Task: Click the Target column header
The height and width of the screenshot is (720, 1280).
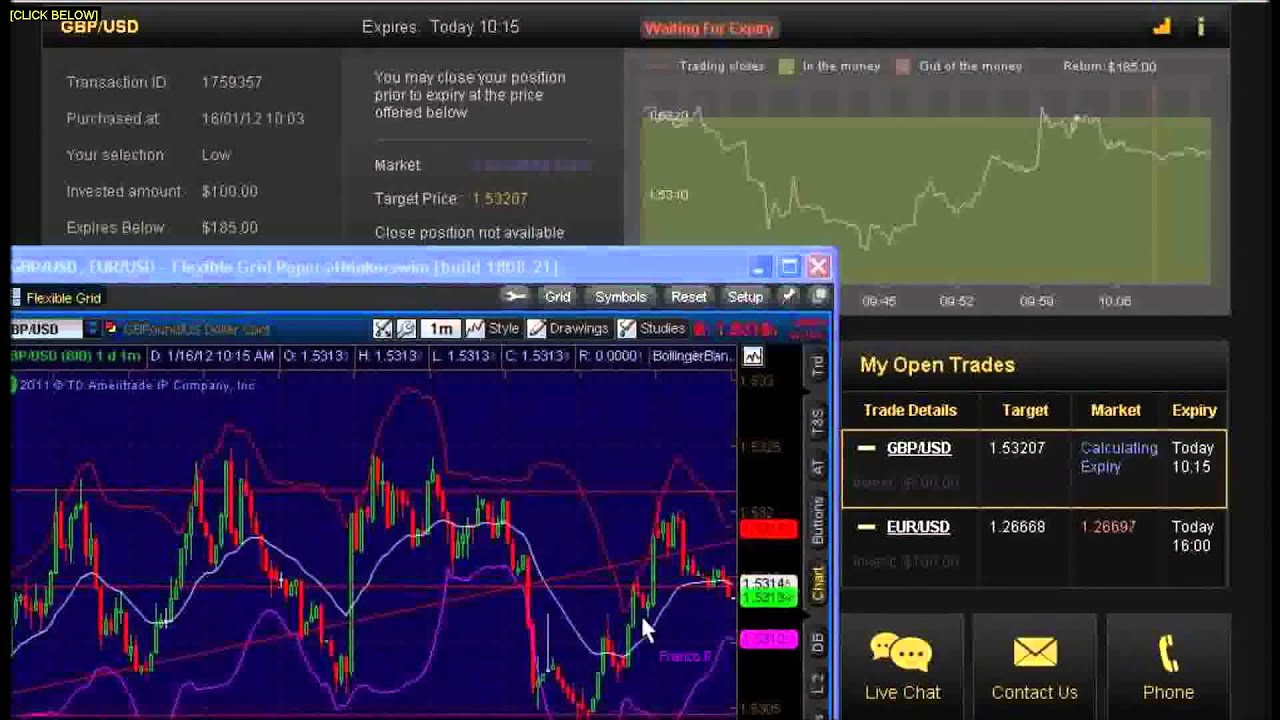Action: click(x=1025, y=410)
